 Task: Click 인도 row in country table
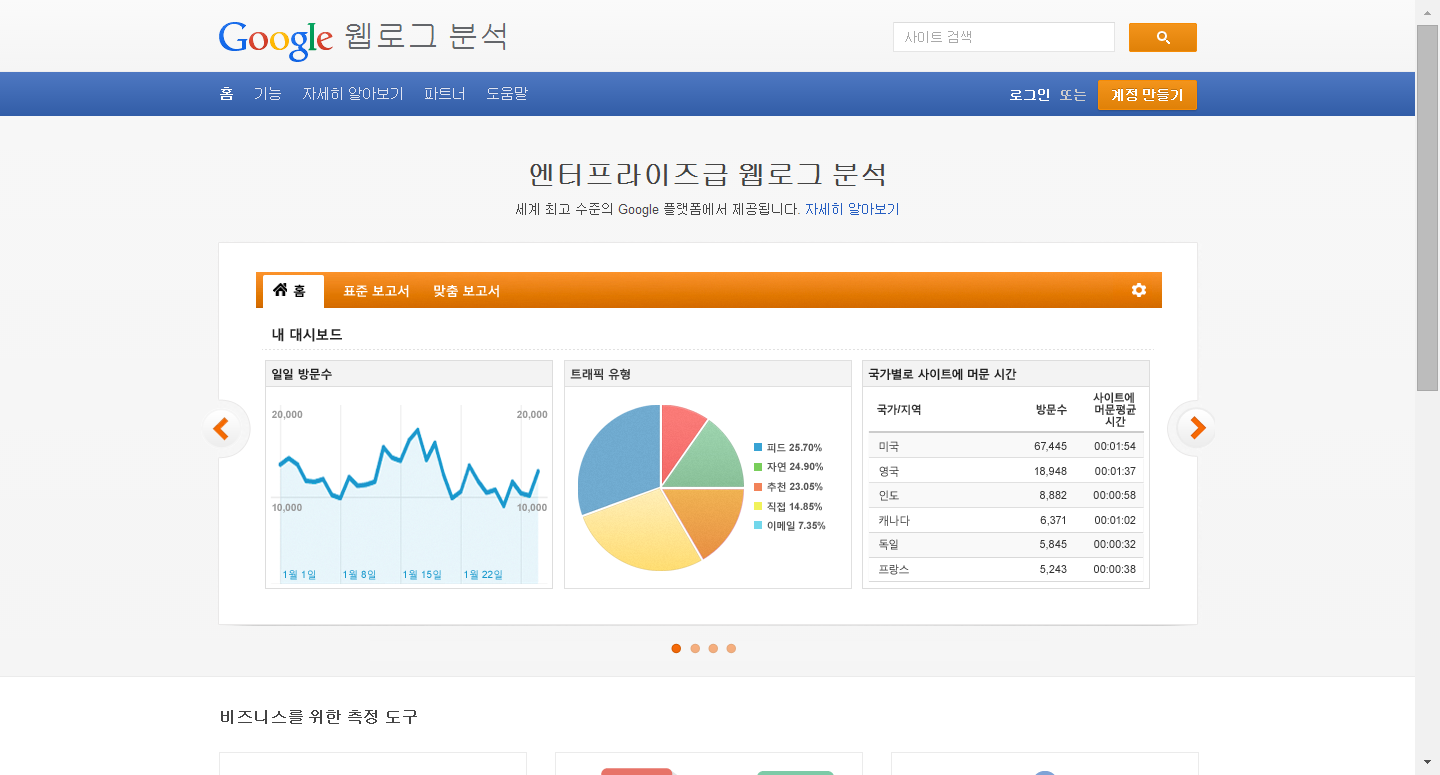pos(1006,495)
